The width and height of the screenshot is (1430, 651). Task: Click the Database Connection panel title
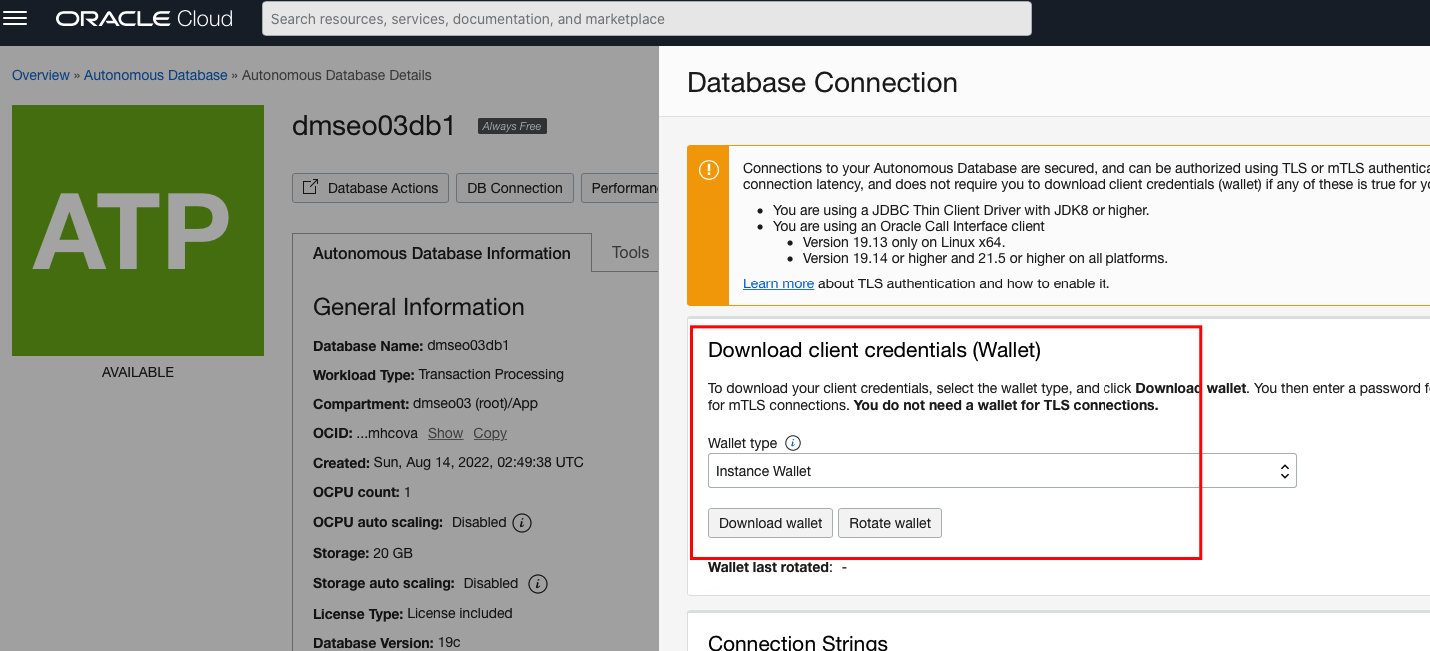point(822,82)
